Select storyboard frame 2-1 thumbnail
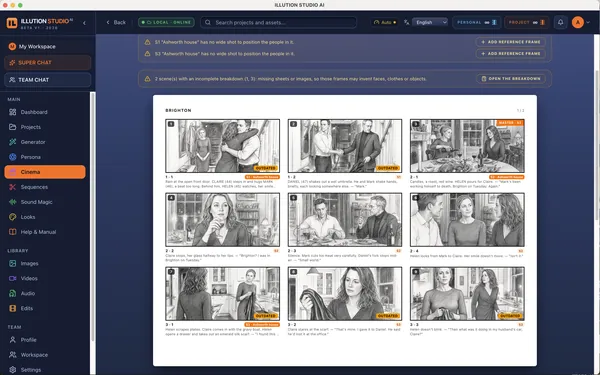The width and height of the screenshot is (600, 375). [467, 146]
